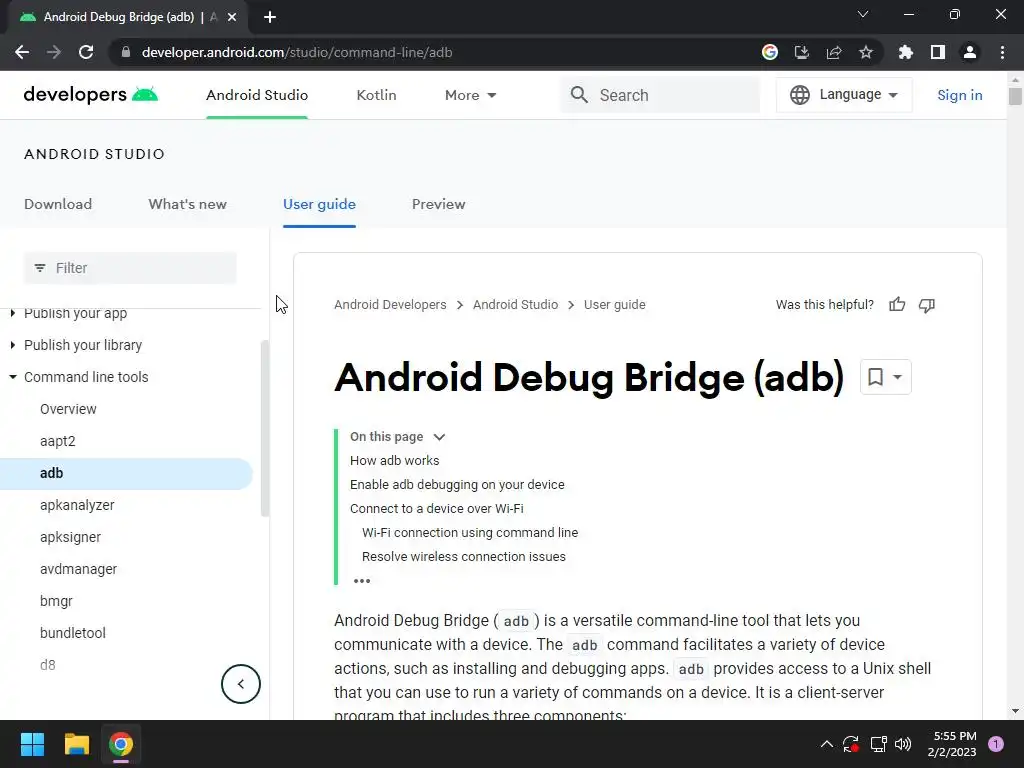Open the More dropdown in header
This screenshot has width=1024, height=768.
click(470, 95)
